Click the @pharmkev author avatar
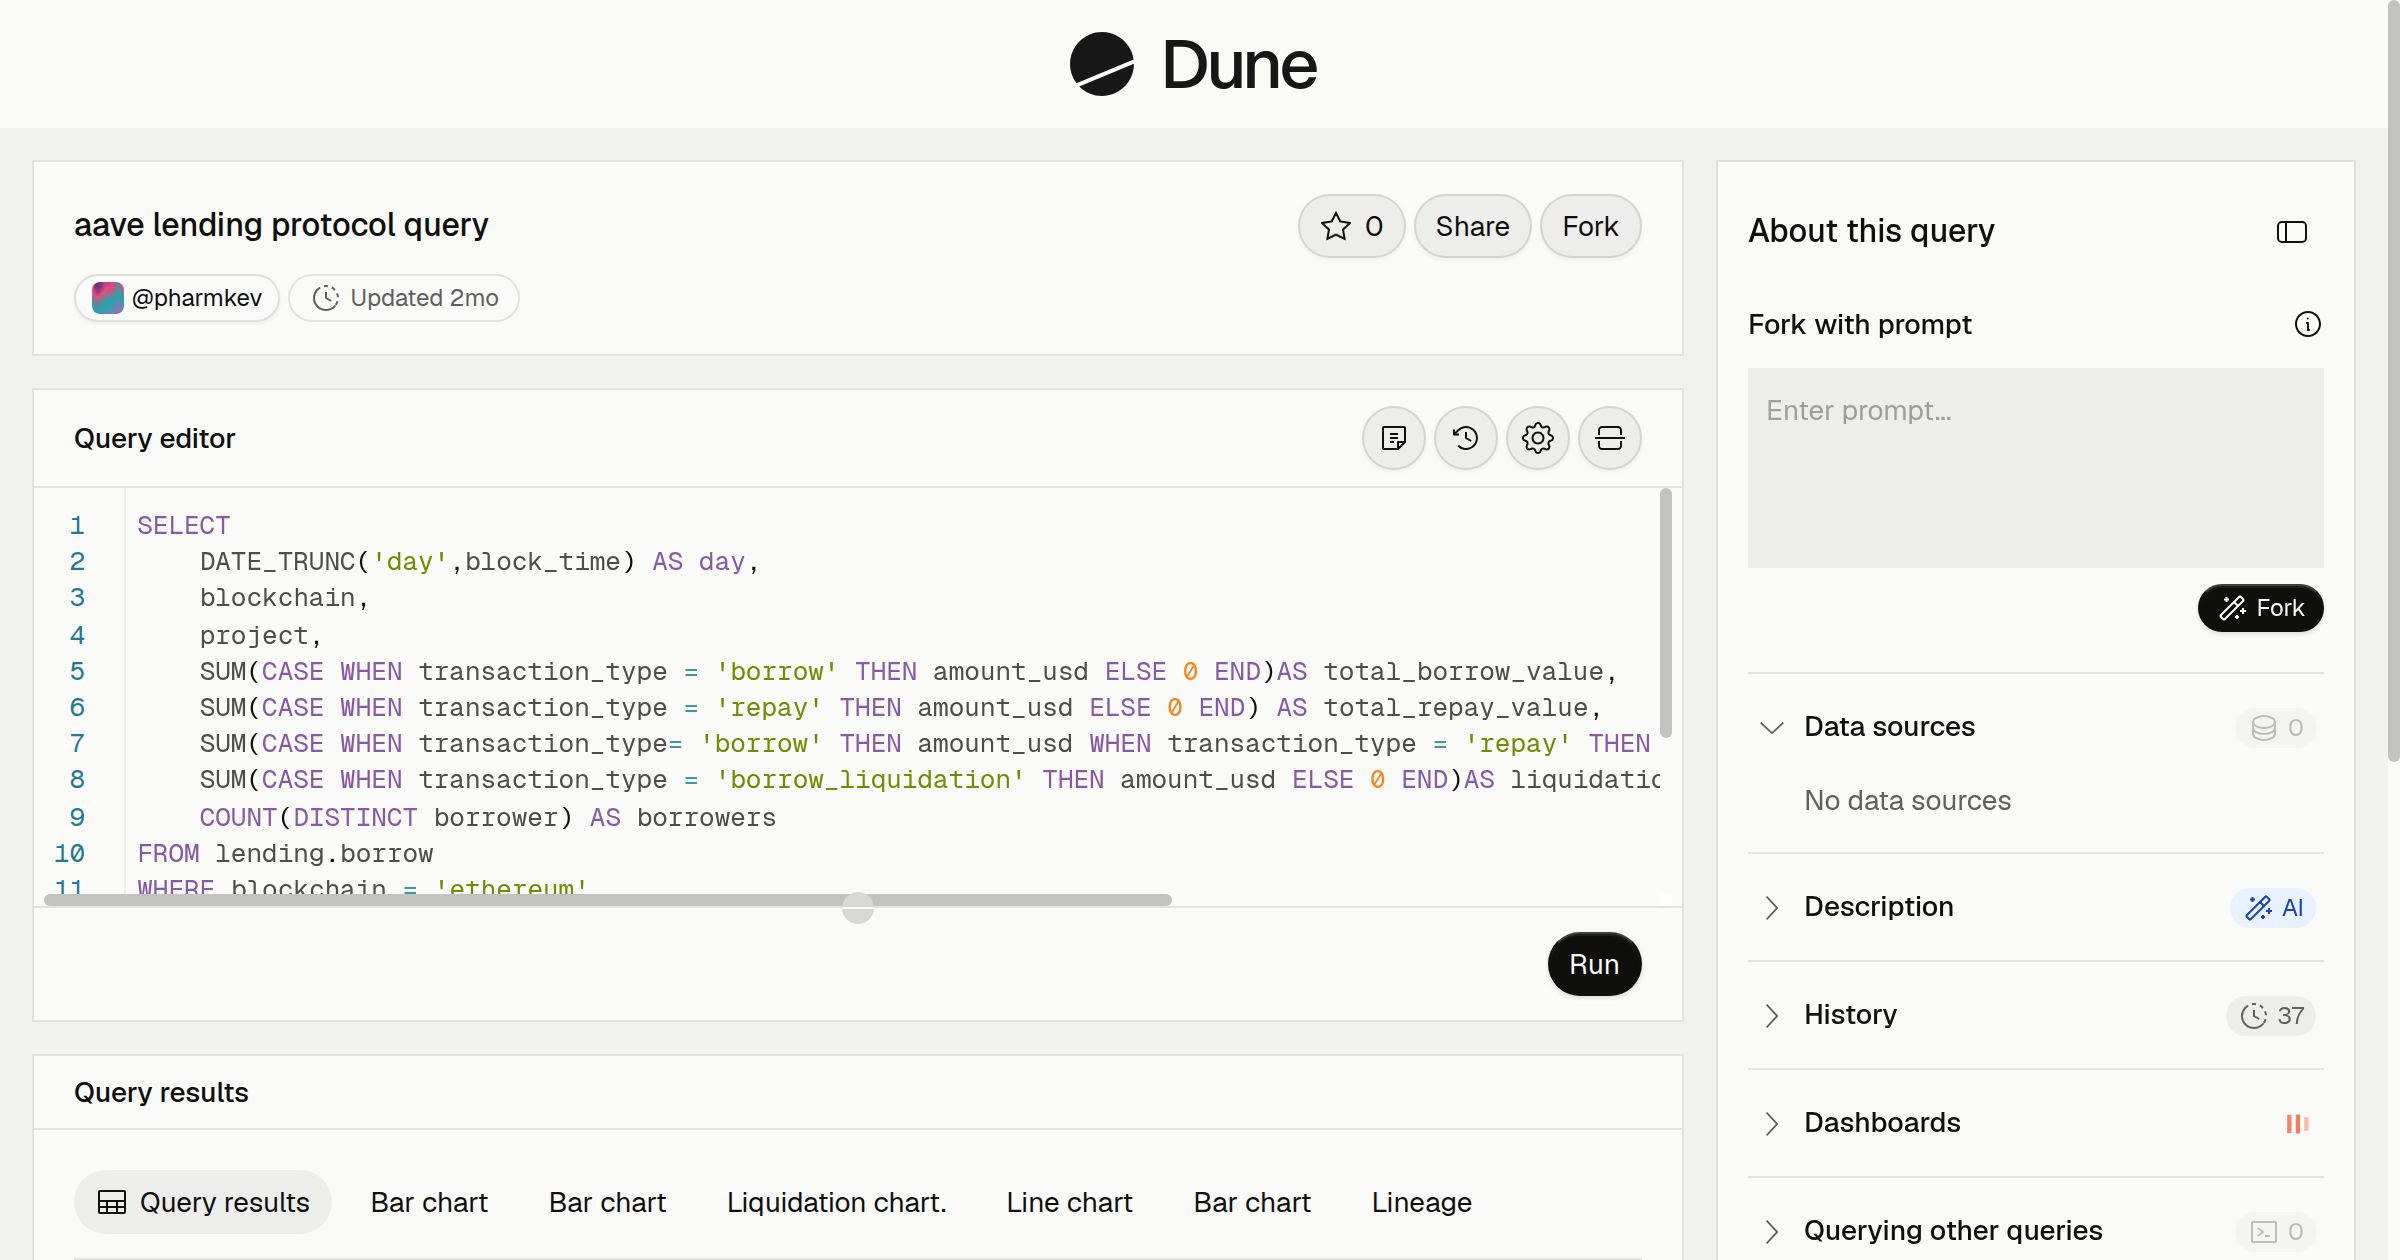 [108, 298]
